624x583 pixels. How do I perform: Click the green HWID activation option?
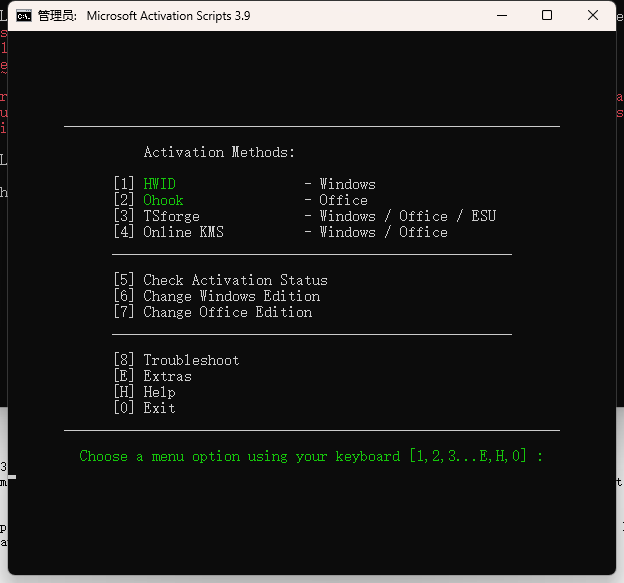[159, 184]
